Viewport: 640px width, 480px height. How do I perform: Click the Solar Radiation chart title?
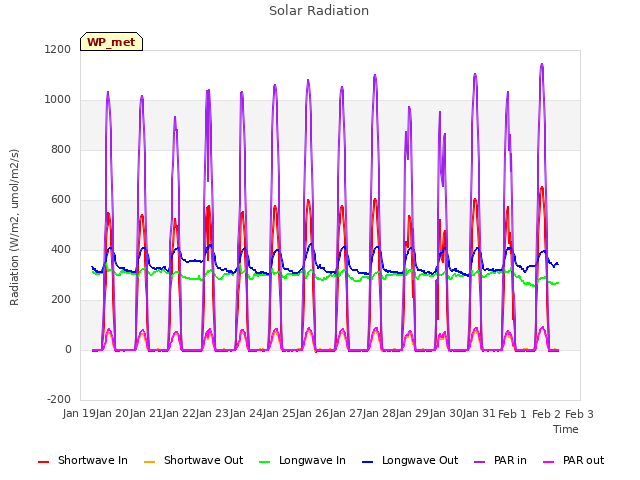point(319,11)
